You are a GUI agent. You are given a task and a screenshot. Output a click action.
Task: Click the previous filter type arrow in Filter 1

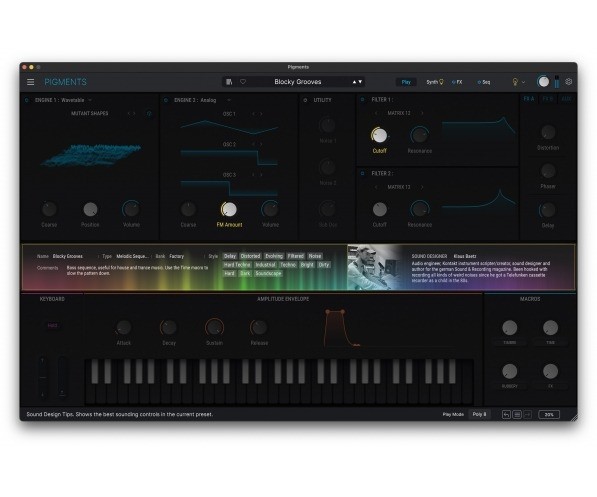376,113
